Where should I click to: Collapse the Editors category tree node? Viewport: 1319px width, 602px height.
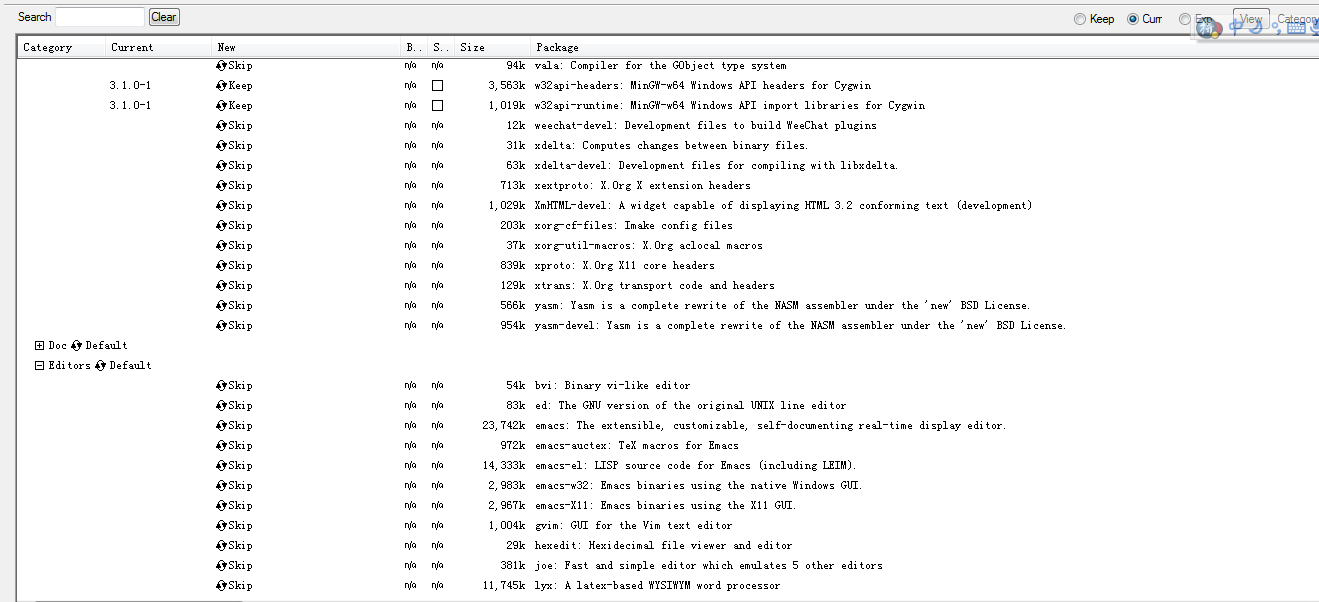tap(40, 366)
